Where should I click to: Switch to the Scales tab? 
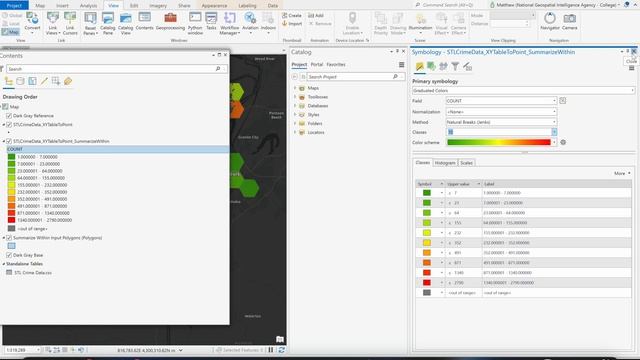click(x=466, y=163)
